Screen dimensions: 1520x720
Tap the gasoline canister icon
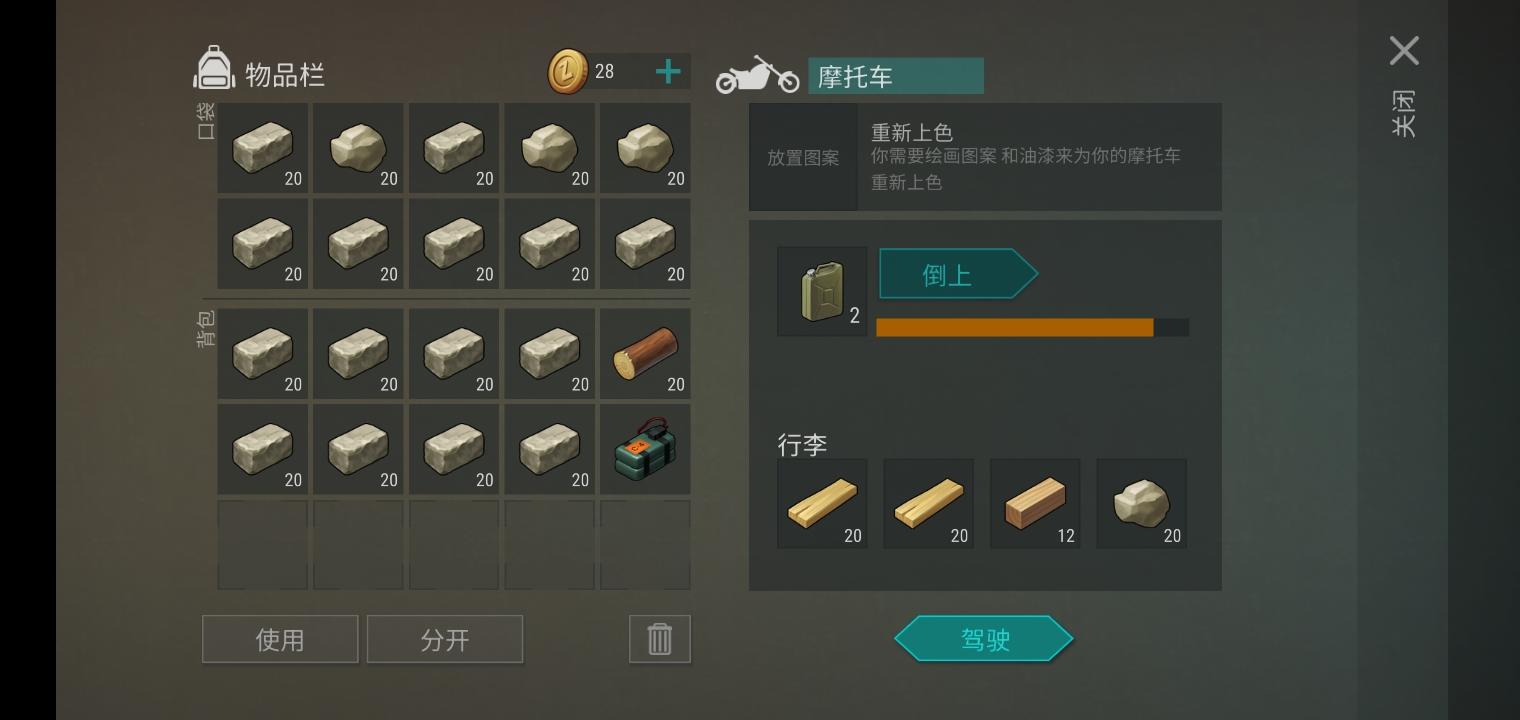[822, 291]
